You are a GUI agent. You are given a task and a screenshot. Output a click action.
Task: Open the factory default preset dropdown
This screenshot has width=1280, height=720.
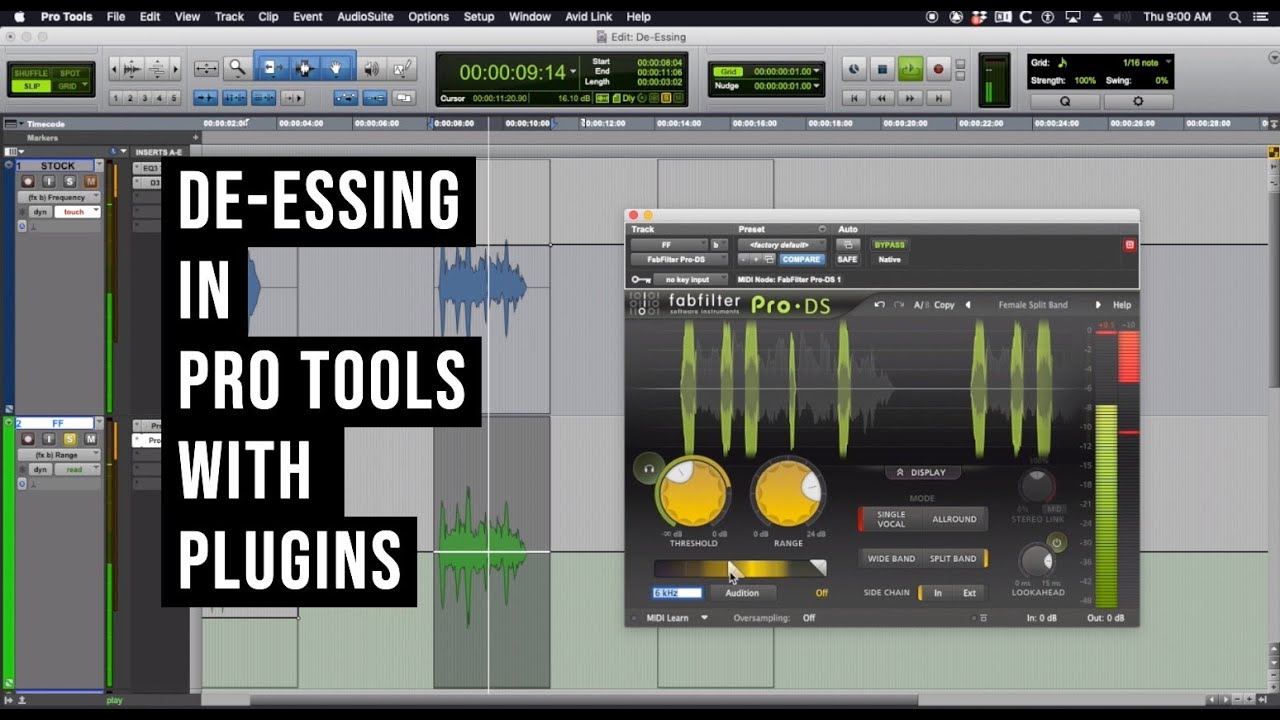point(782,245)
